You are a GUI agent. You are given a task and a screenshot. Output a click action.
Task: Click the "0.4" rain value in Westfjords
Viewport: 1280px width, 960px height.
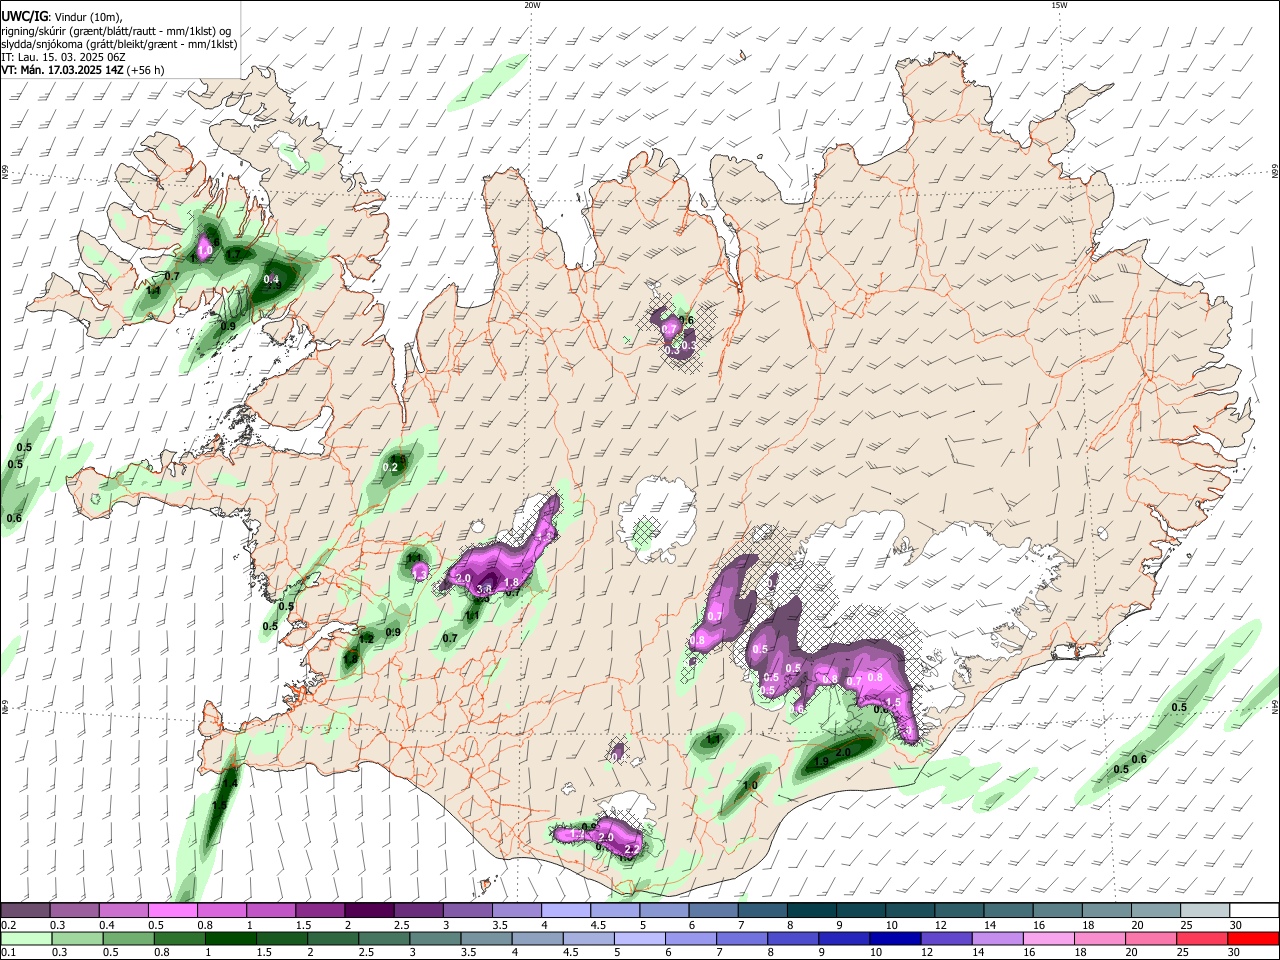point(271,279)
